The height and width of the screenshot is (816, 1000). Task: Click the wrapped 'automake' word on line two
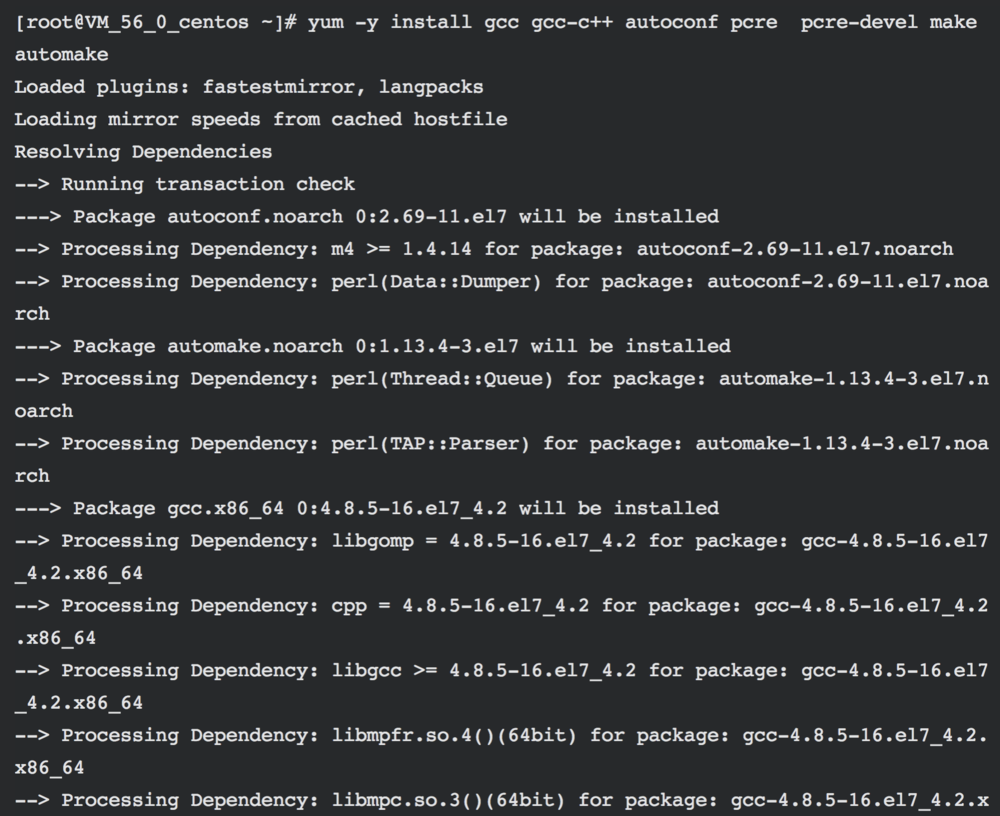click(62, 55)
